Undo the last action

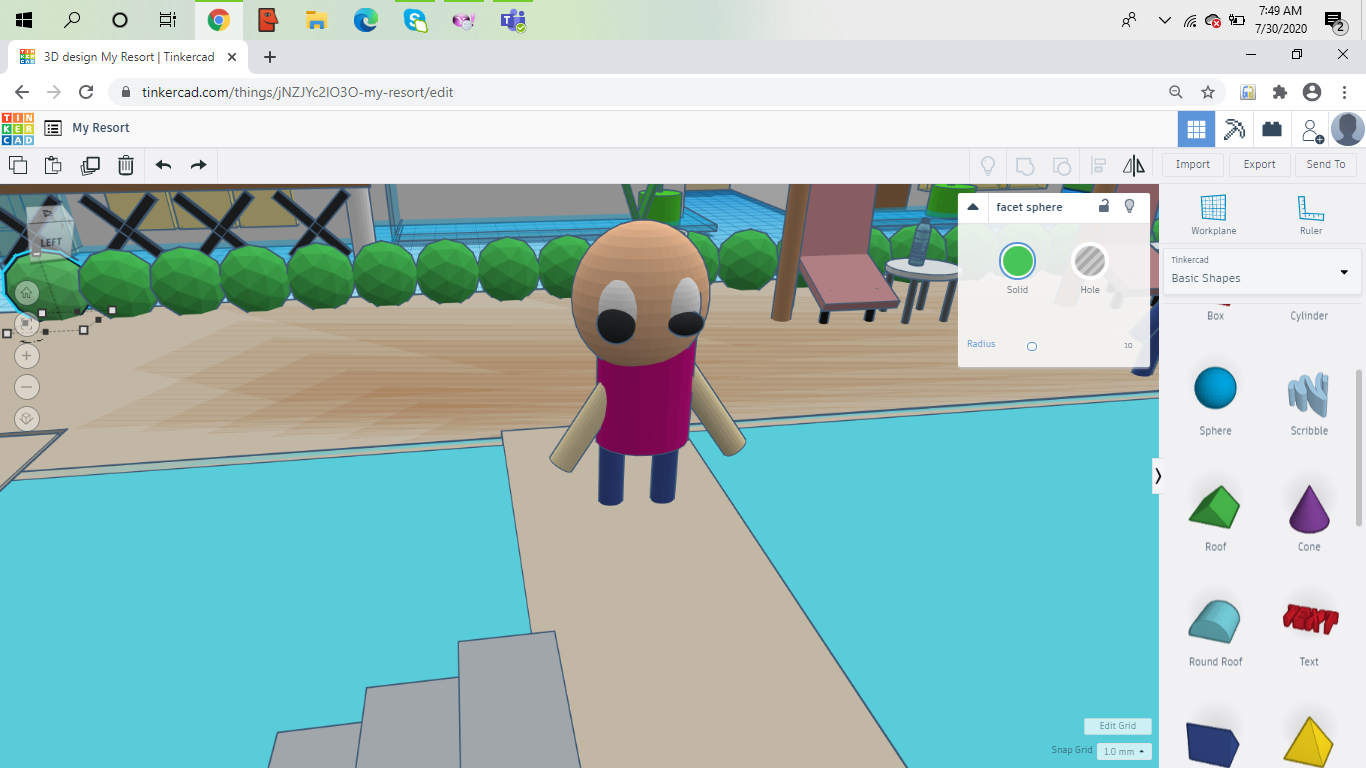coord(164,165)
